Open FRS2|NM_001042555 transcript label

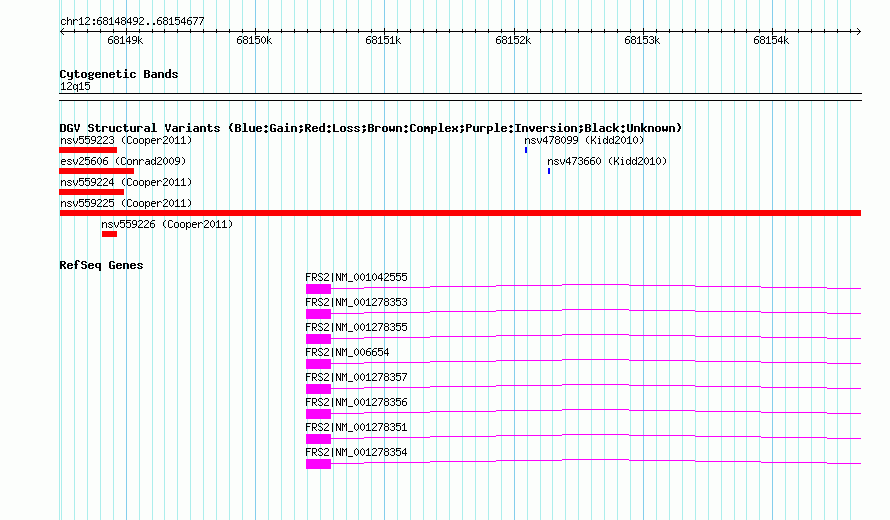pos(356,277)
